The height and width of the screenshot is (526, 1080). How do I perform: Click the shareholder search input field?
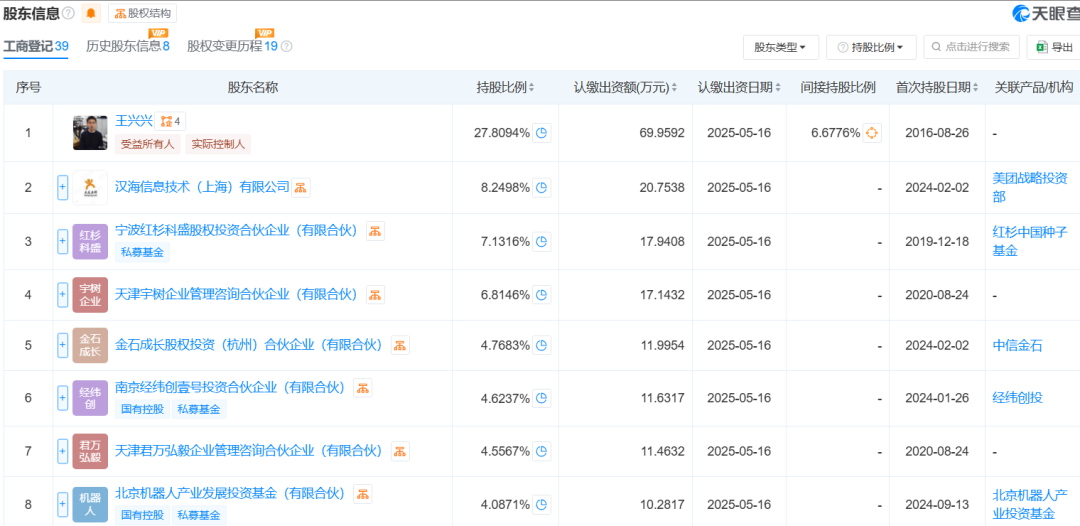coord(972,47)
